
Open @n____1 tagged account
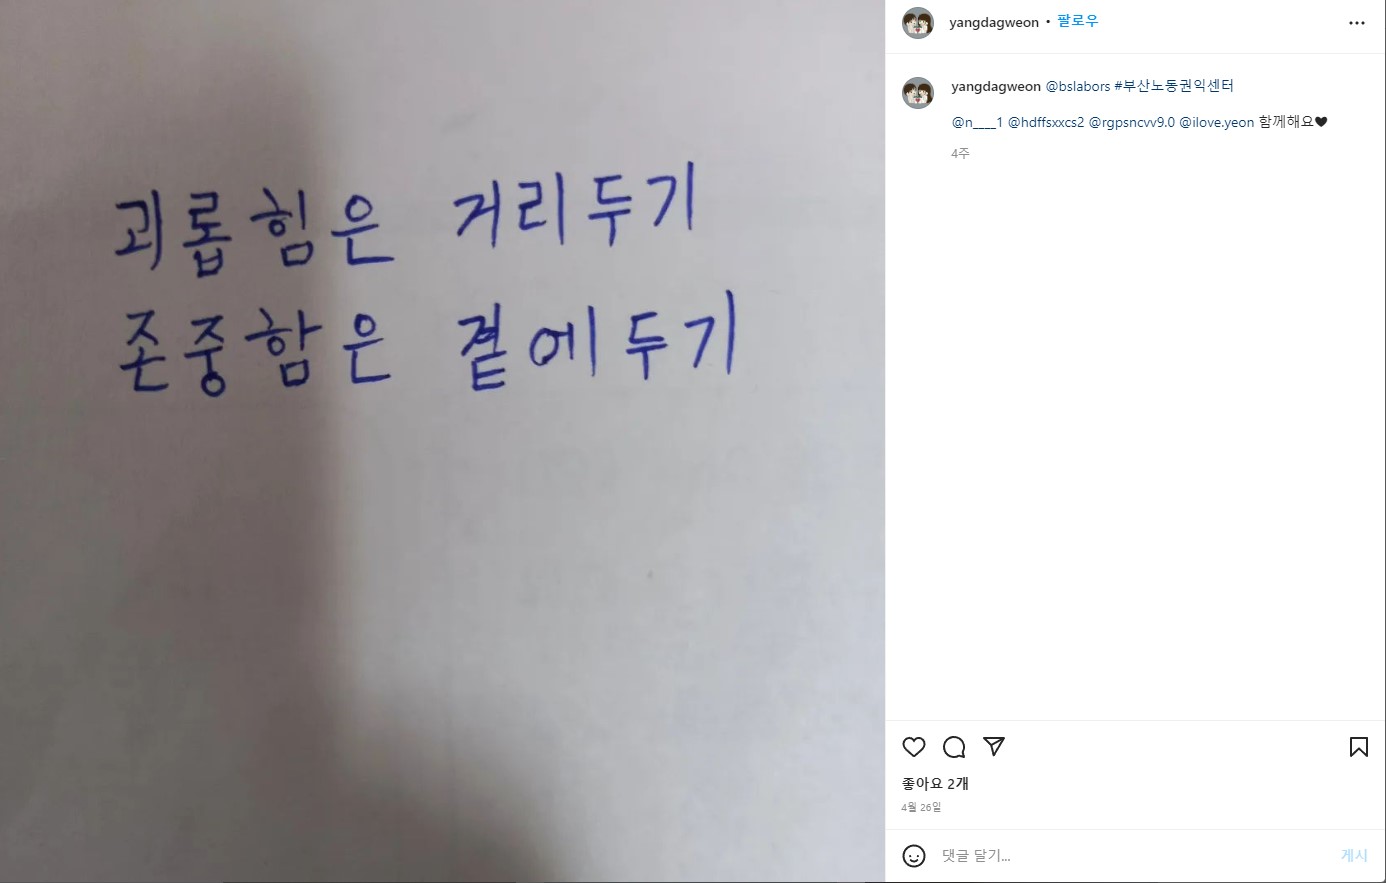coord(977,122)
